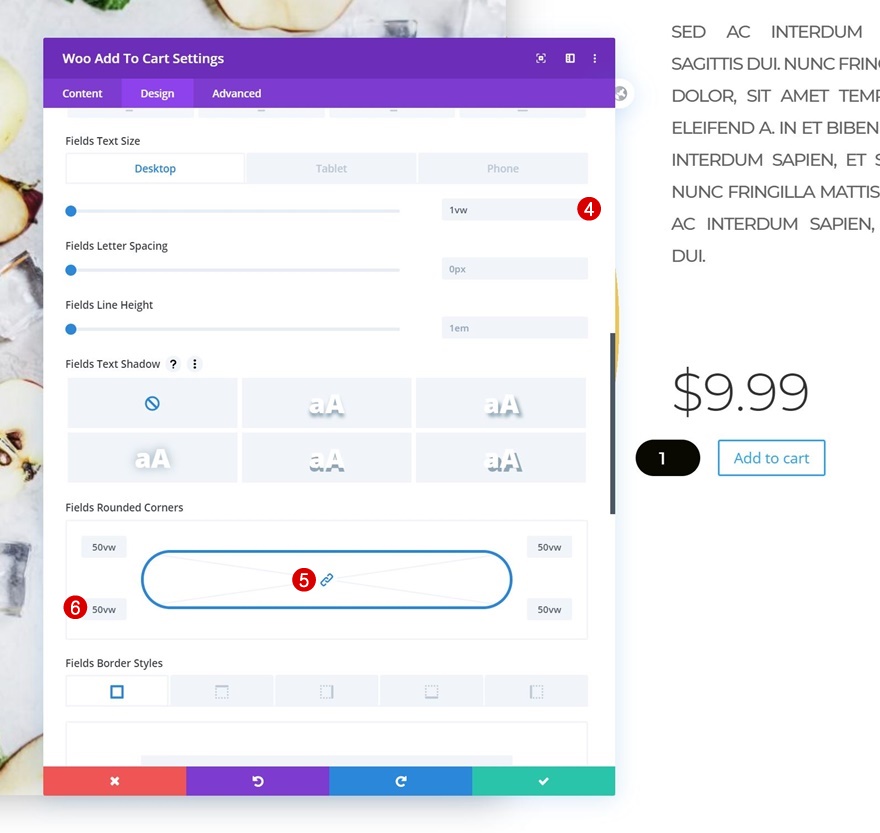Screen dimensions: 880x833
Task: Open Fields Text Shadow help icon
Action: [173, 364]
